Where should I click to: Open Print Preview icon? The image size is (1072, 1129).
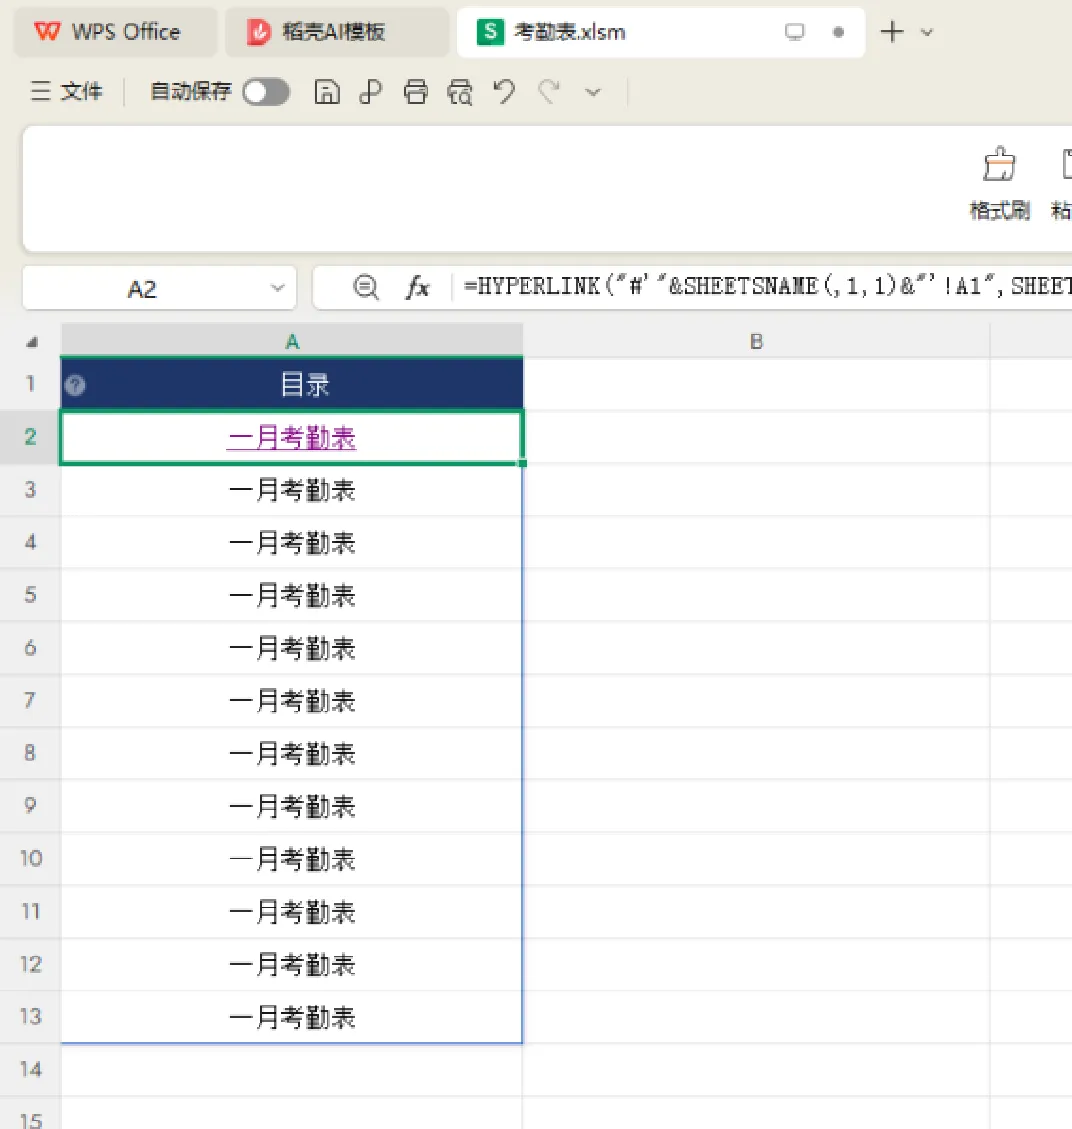tap(460, 92)
